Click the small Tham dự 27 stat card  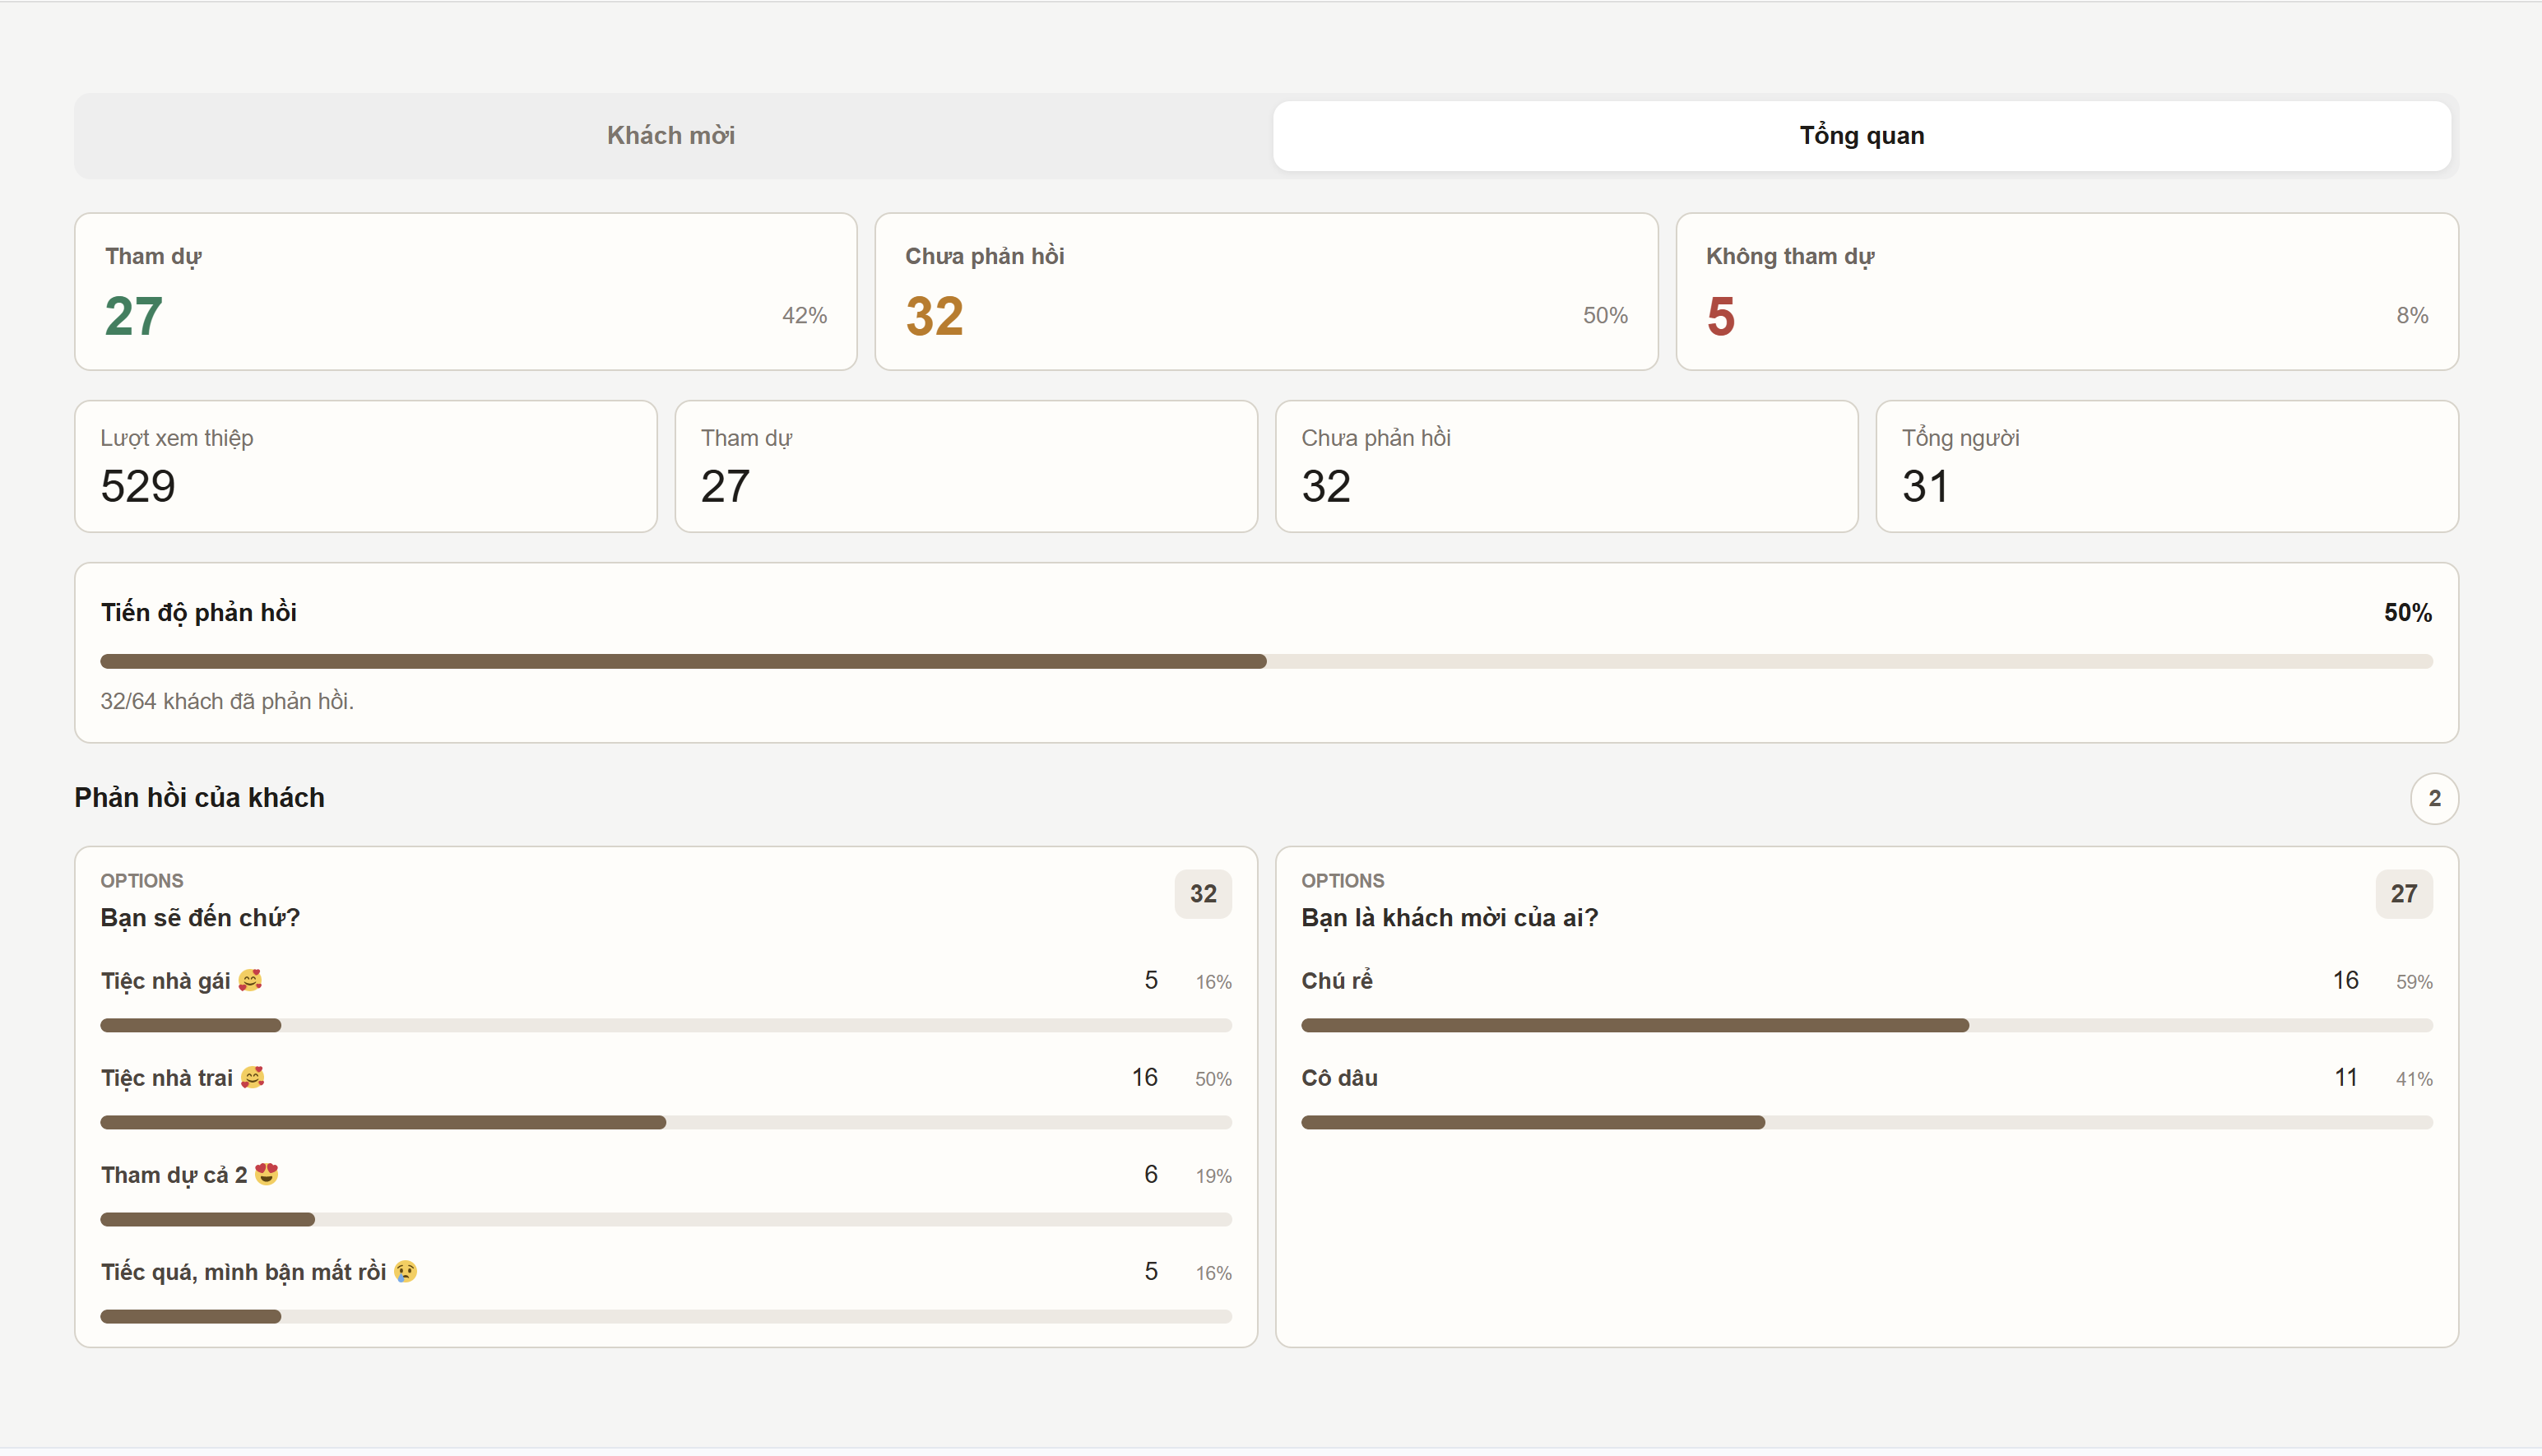tap(966, 466)
